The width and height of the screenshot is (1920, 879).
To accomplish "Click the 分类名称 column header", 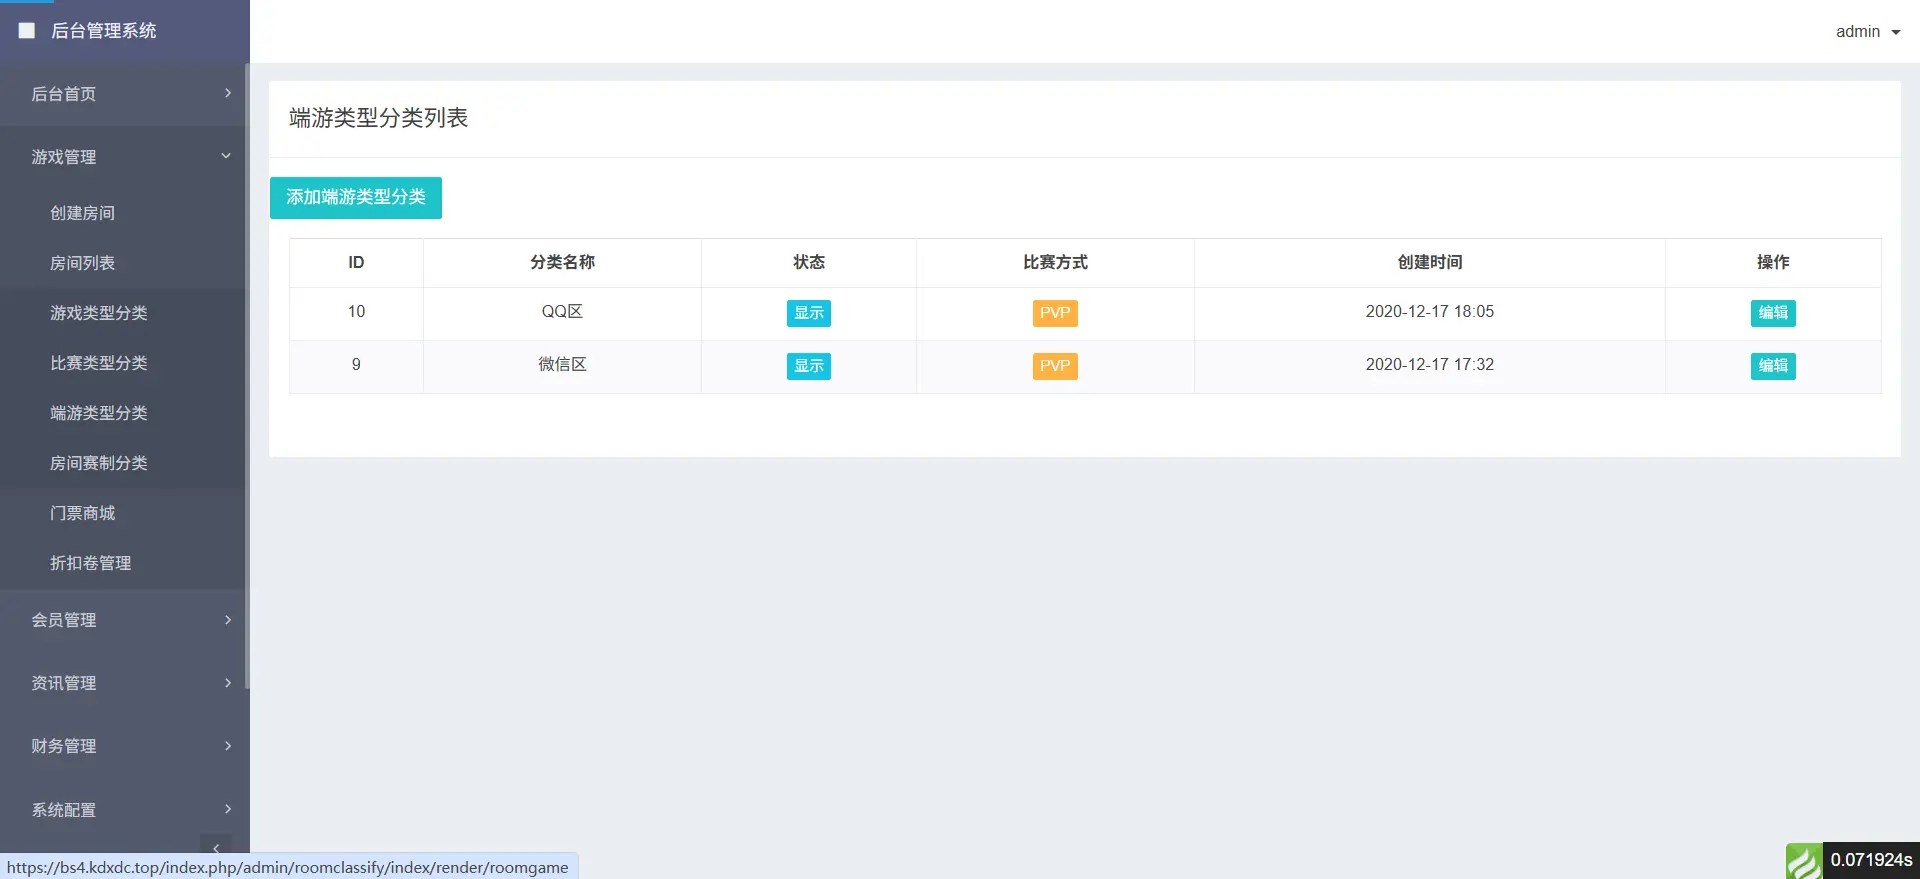I will pyautogui.click(x=562, y=262).
